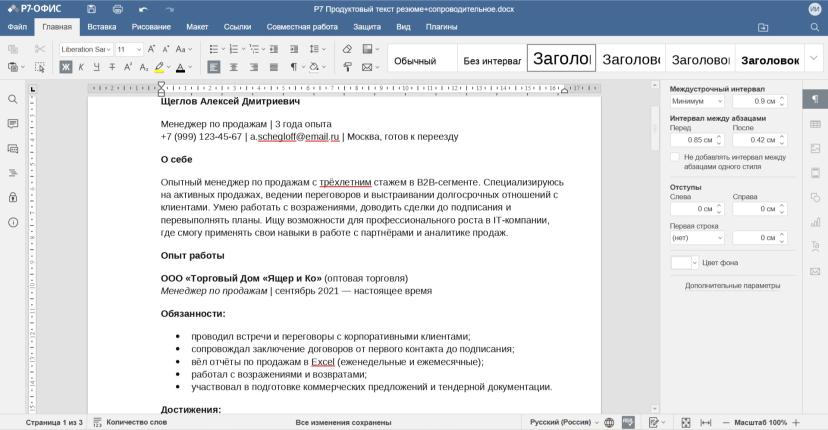Switch to the Совместная работа tab
The image size is (828, 430).
302,27
